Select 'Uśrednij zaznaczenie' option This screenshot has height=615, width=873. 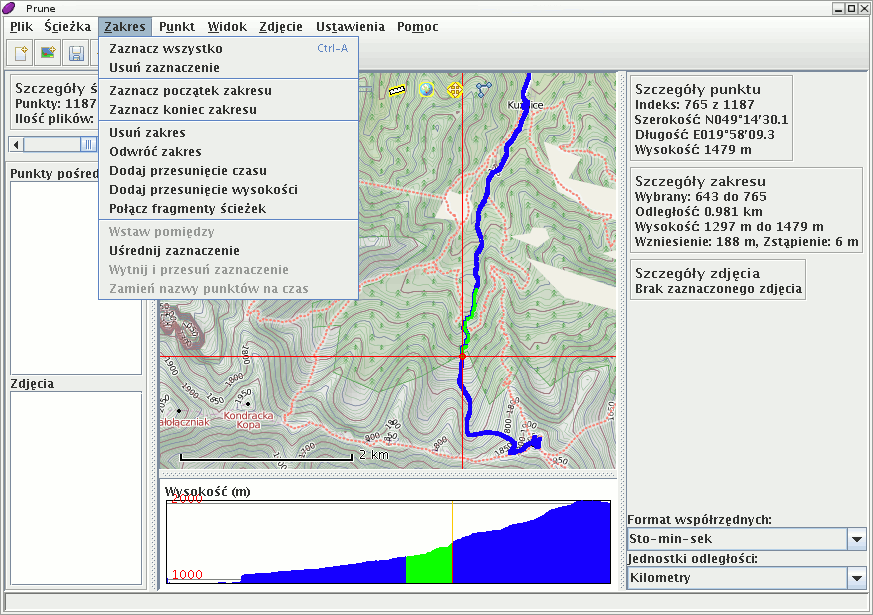coord(174,250)
